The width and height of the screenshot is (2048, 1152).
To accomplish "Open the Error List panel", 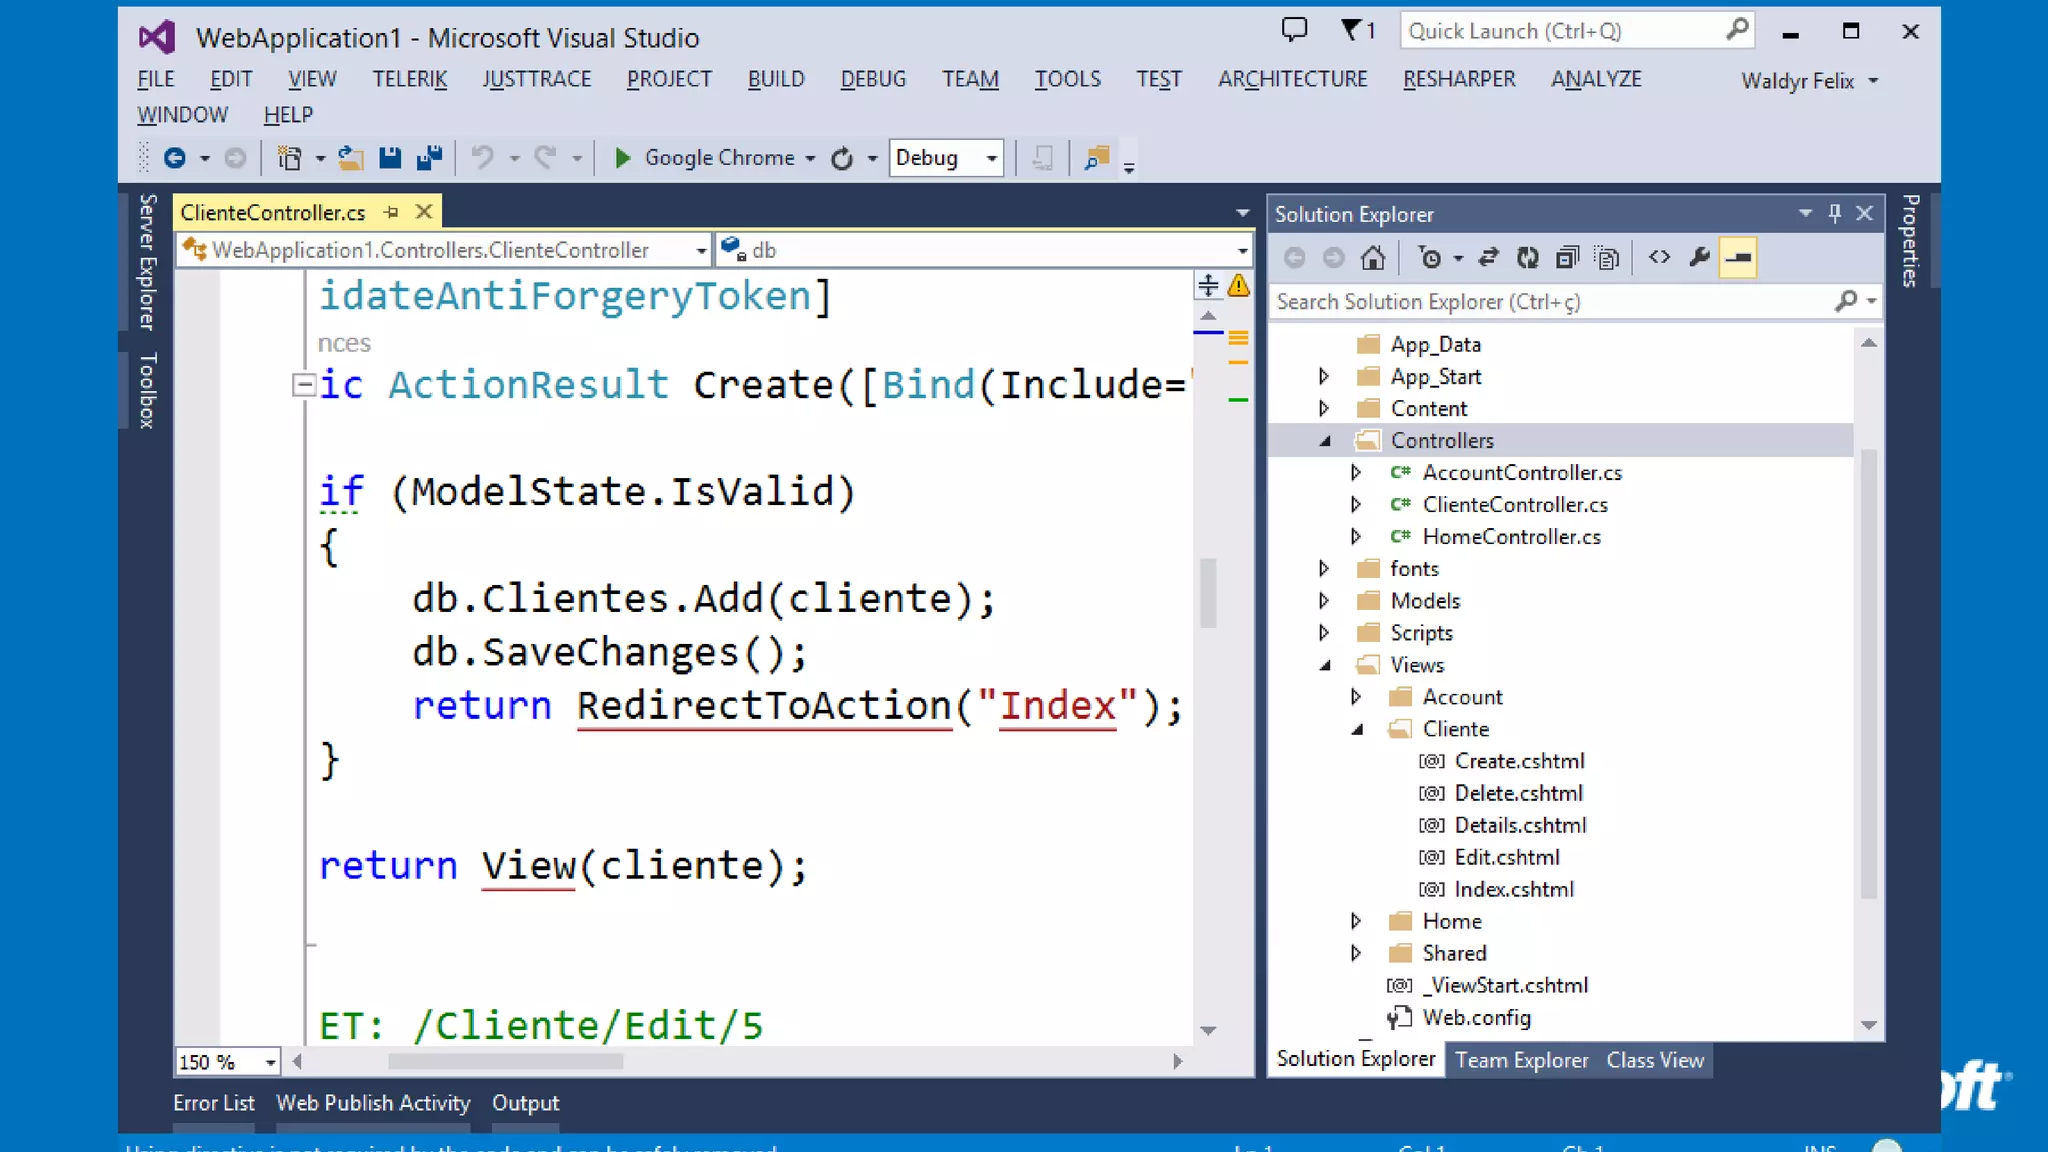I will [x=213, y=1103].
